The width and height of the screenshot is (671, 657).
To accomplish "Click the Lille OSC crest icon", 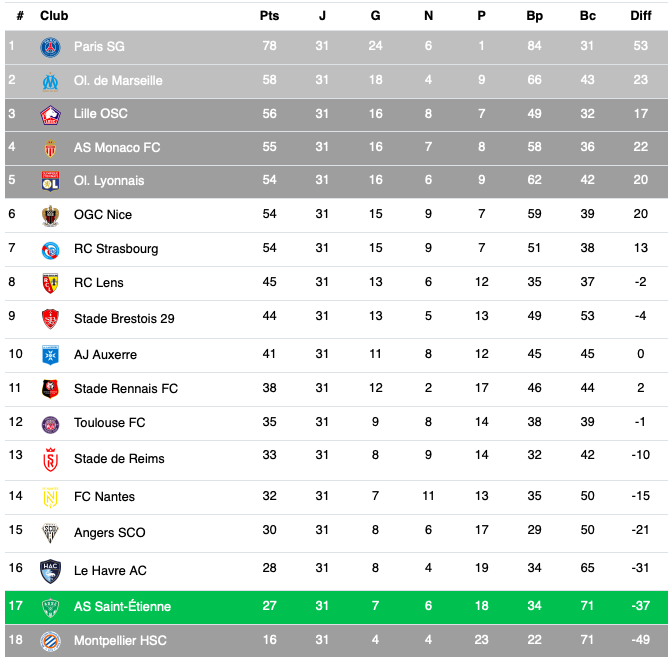I will coord(50,115).
